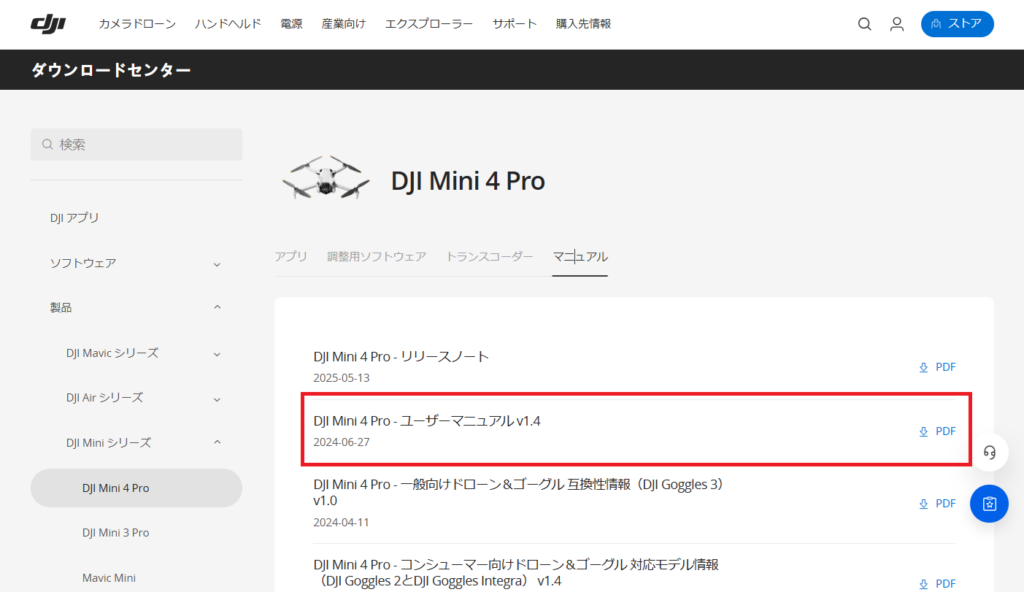Image resolution: width=1024 pixels, height=592 pixels.
Task: Click the DJI Mini シリーズ label
Action: point(108,443)
